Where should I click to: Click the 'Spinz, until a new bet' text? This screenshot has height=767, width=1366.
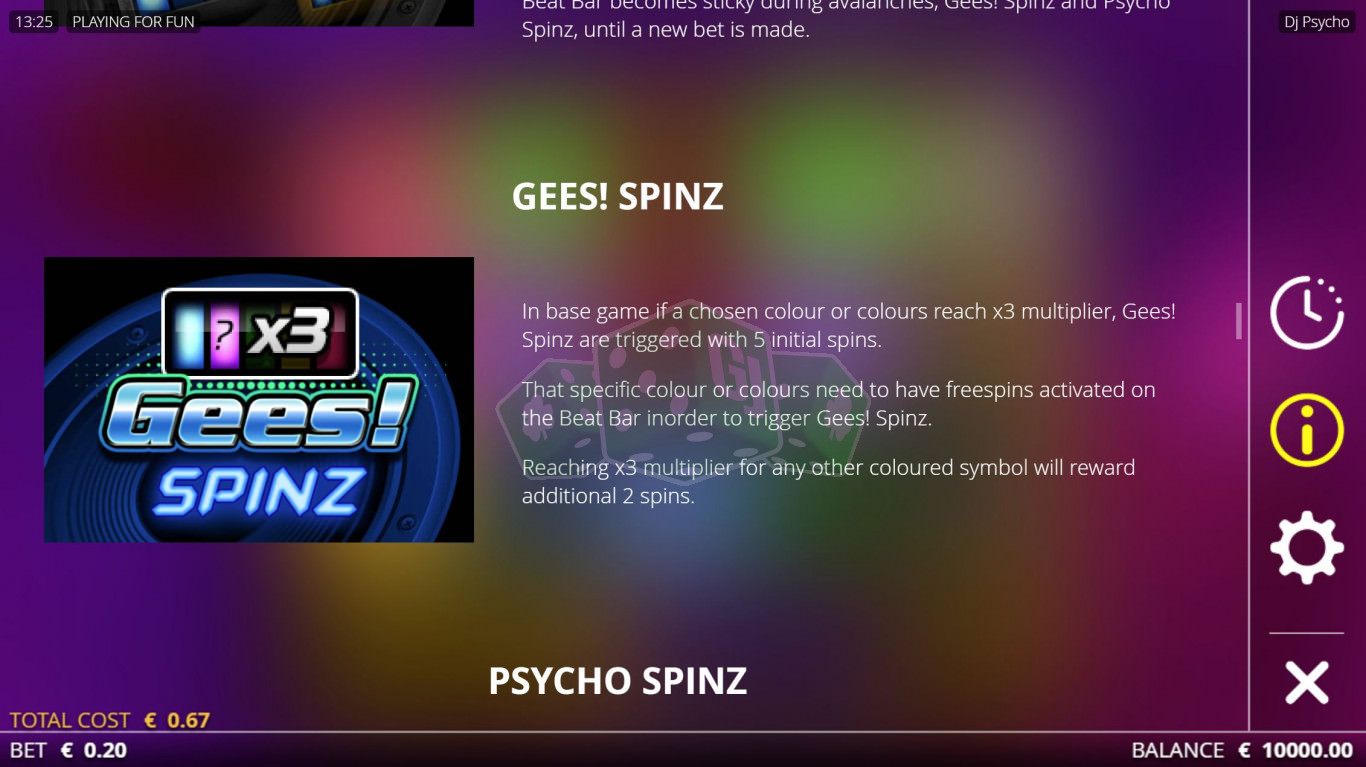(x=665, y=29)
